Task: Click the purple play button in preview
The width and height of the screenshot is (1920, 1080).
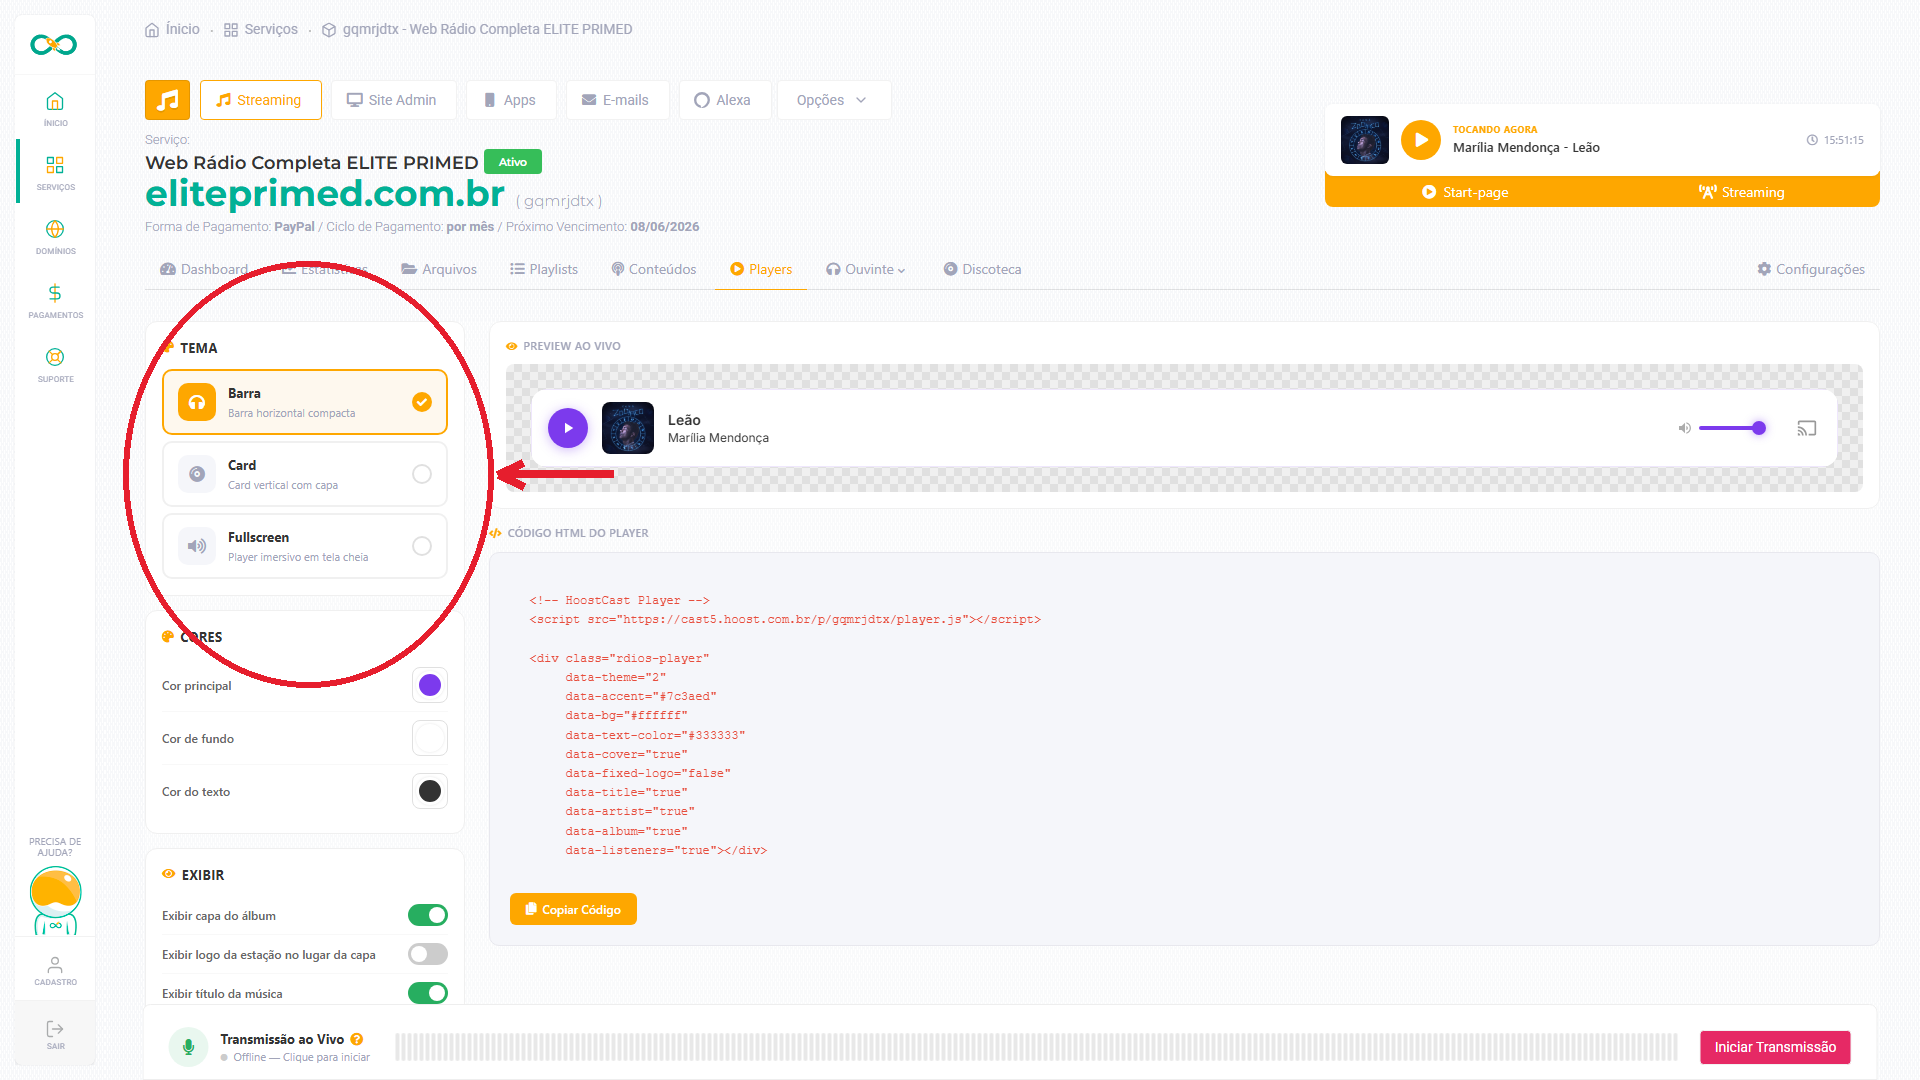Action: coord(568,428)
